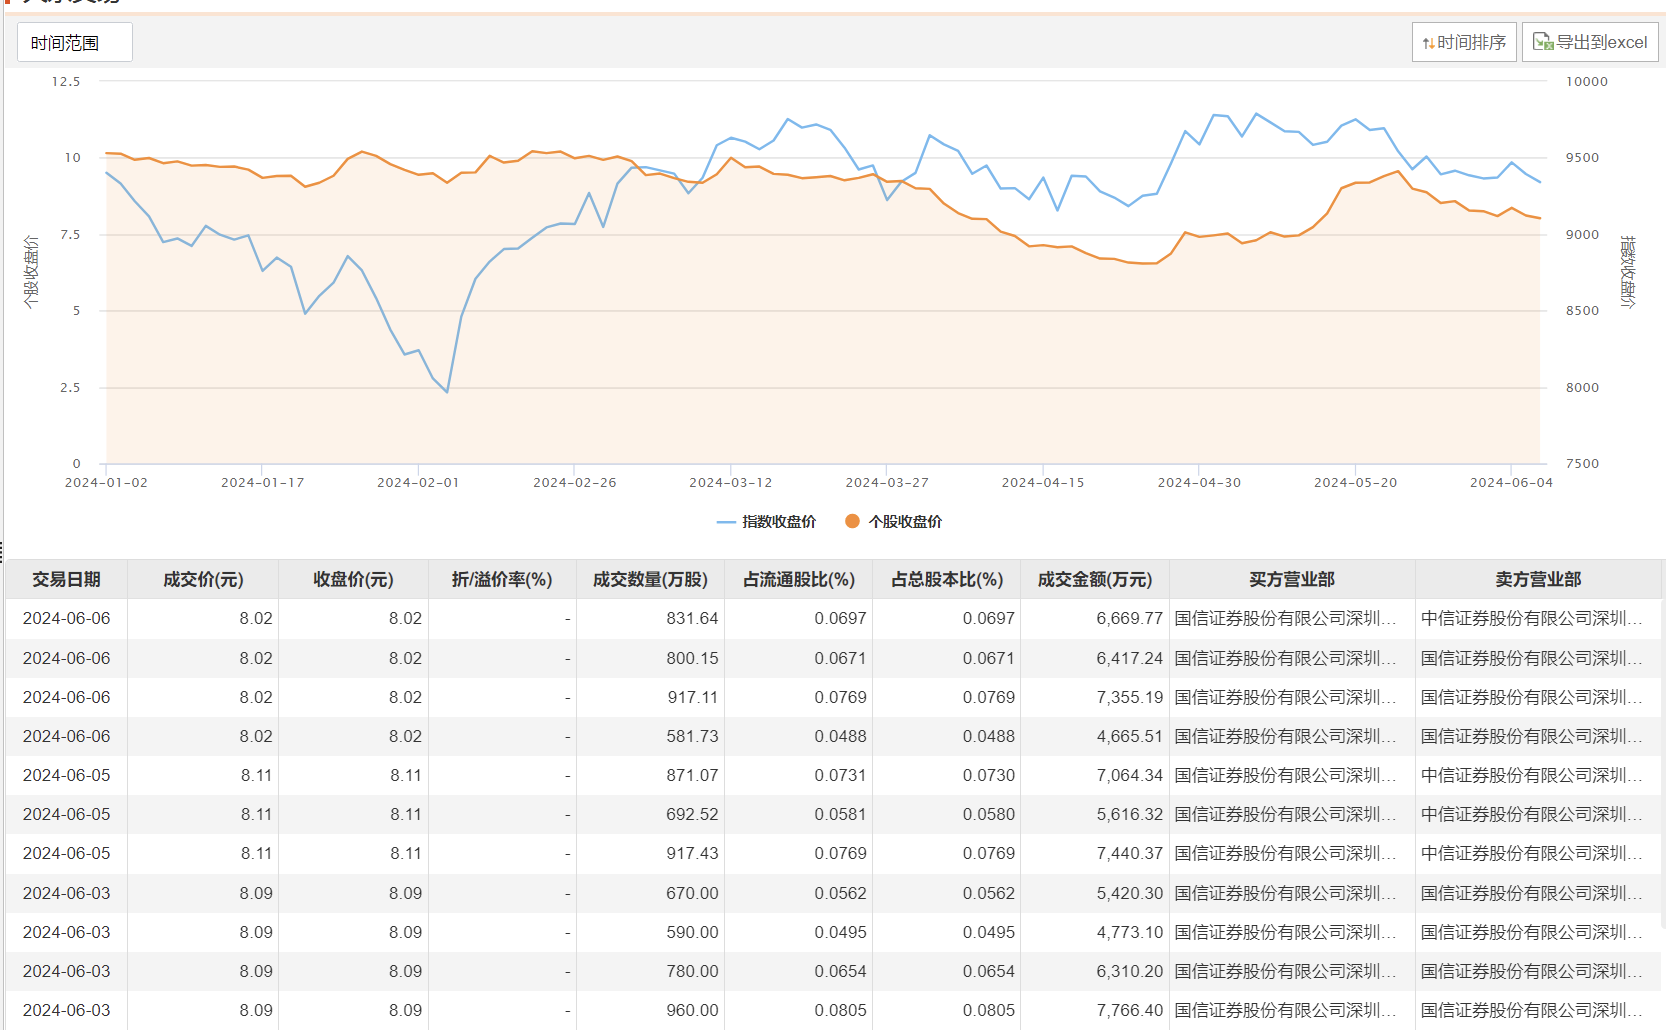Select the 买方营业部 column header
Screen dimensions: 1666x1030
pos(1291,580)
